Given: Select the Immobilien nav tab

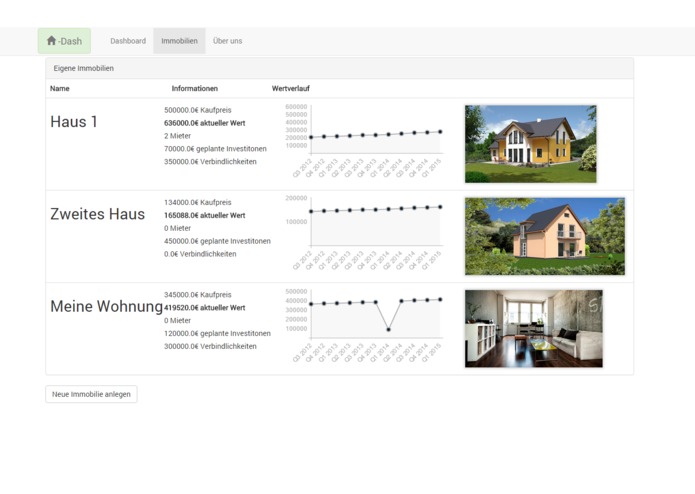Looking at the screenshot, I should (x=180, y=41).
